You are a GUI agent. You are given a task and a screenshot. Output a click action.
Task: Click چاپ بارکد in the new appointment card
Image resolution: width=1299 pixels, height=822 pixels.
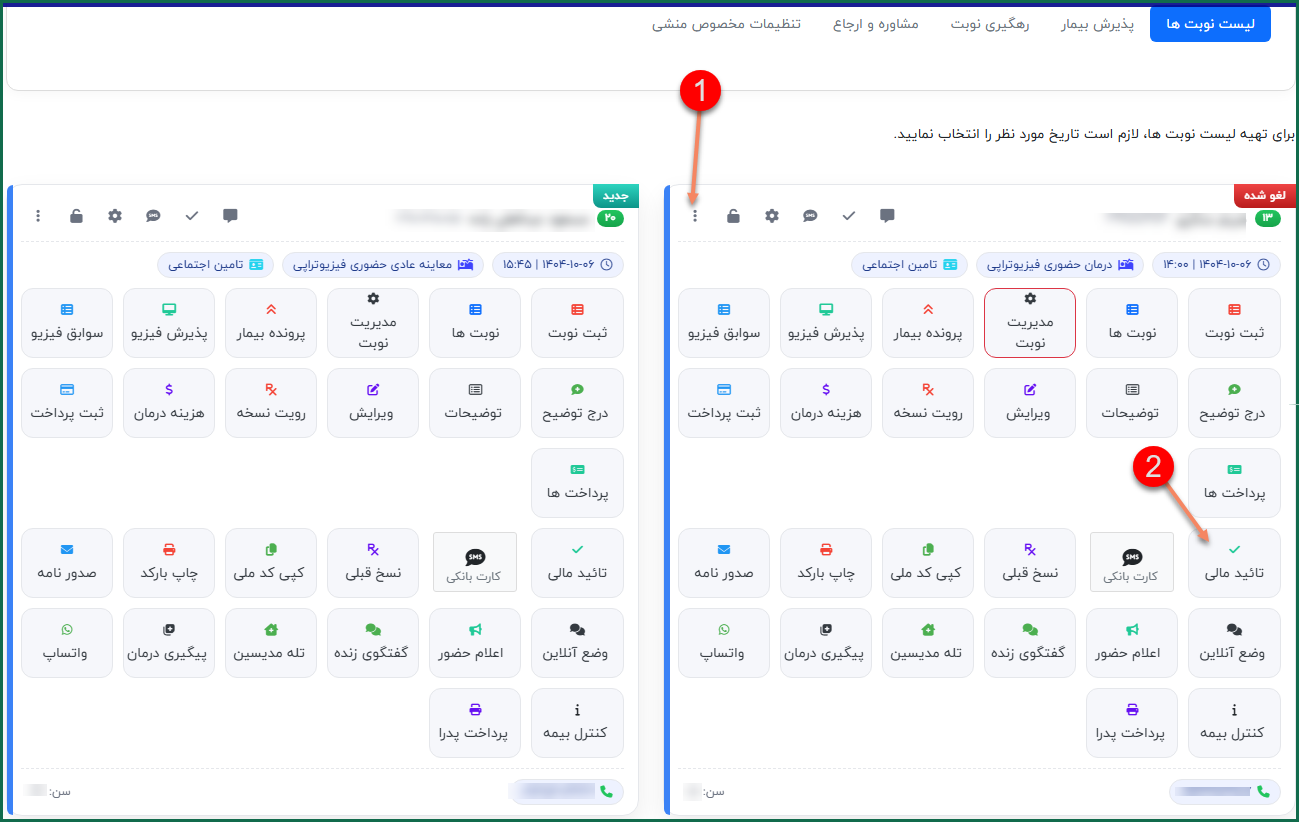[x=169, y=562]
